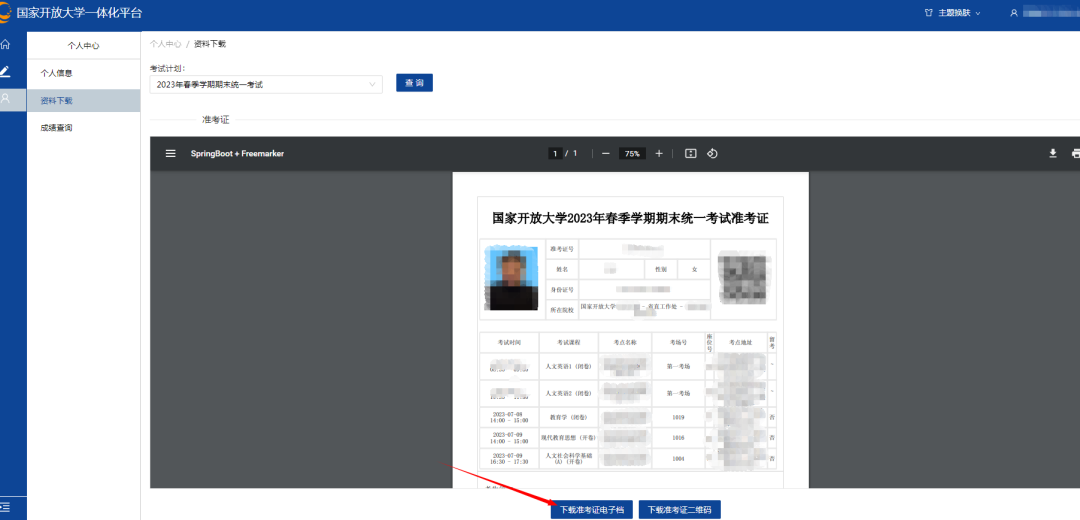The width and height of the screenshot is (1080, 520).
Task: Click the 人文英语1 (闭卷) course cell
Action: coord(568,366)
